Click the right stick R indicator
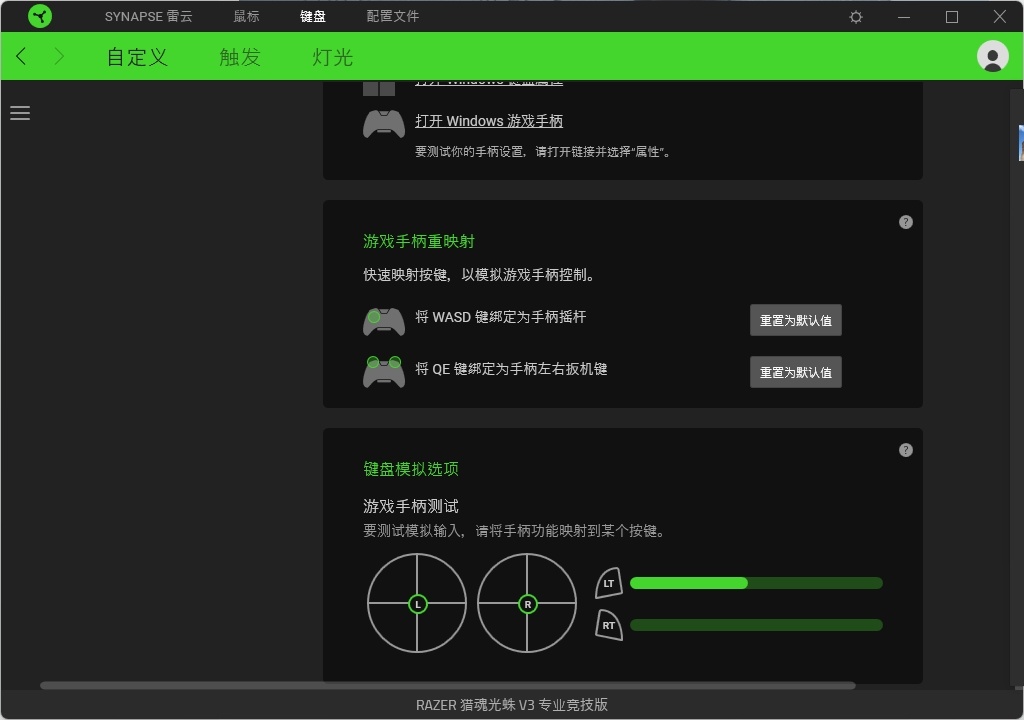The height and width of the screenshot is (720, 1024). (528, 604)
